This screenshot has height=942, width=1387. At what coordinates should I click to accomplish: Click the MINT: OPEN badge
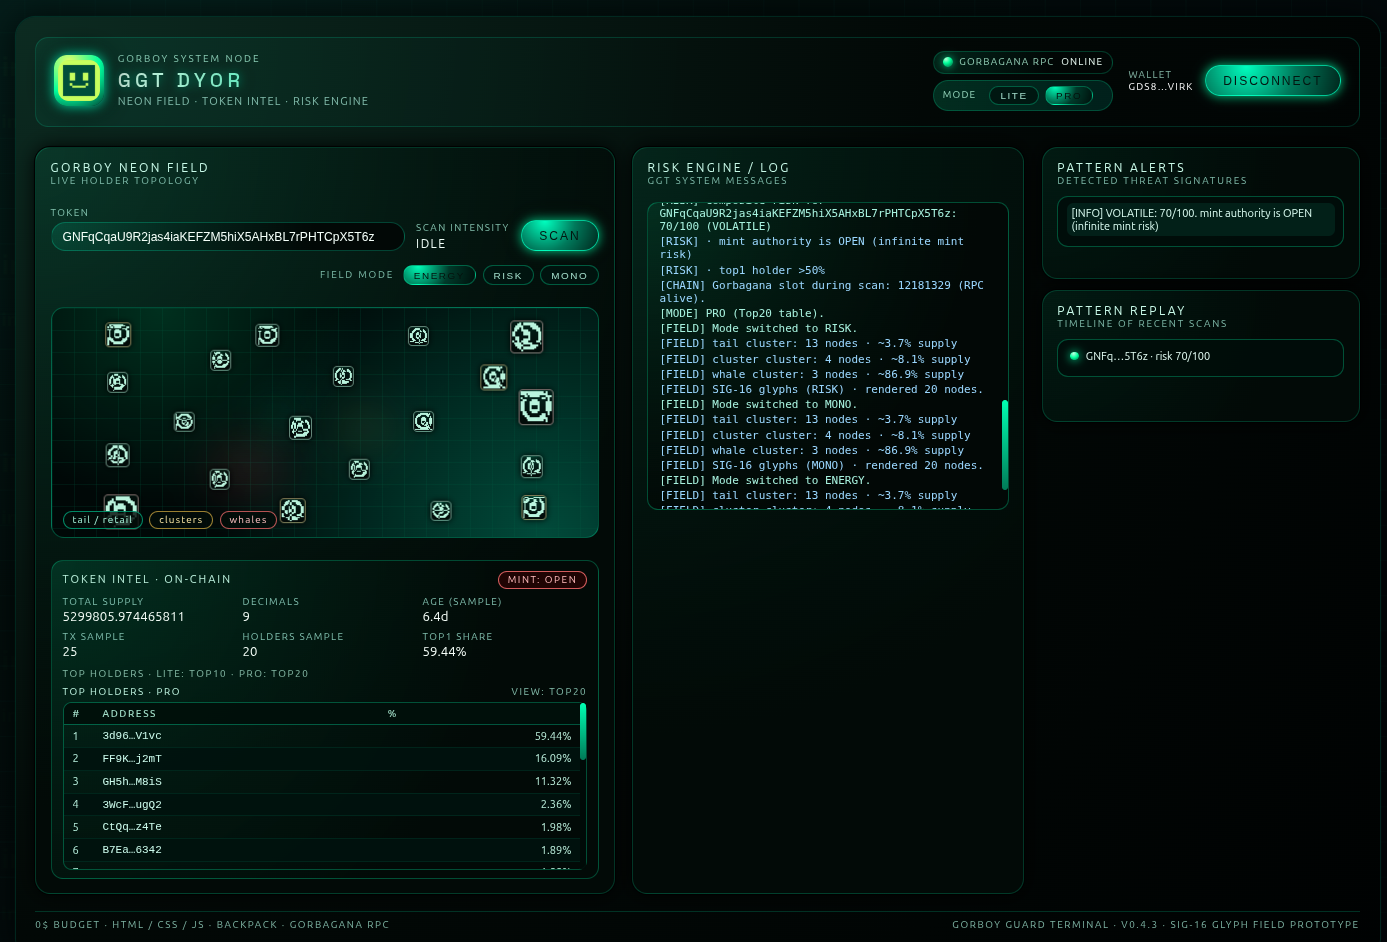pyautogui.click(x=542, y=580)
